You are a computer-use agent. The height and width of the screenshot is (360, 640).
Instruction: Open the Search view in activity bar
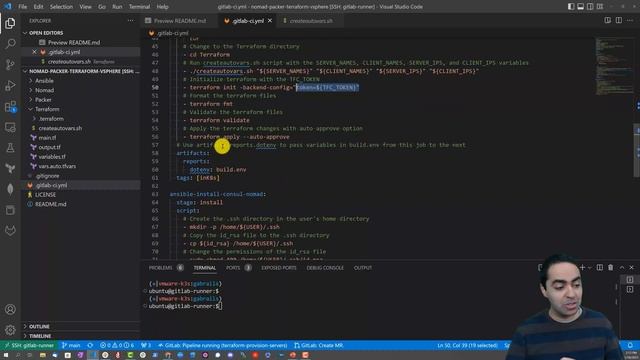click(10, 44)
